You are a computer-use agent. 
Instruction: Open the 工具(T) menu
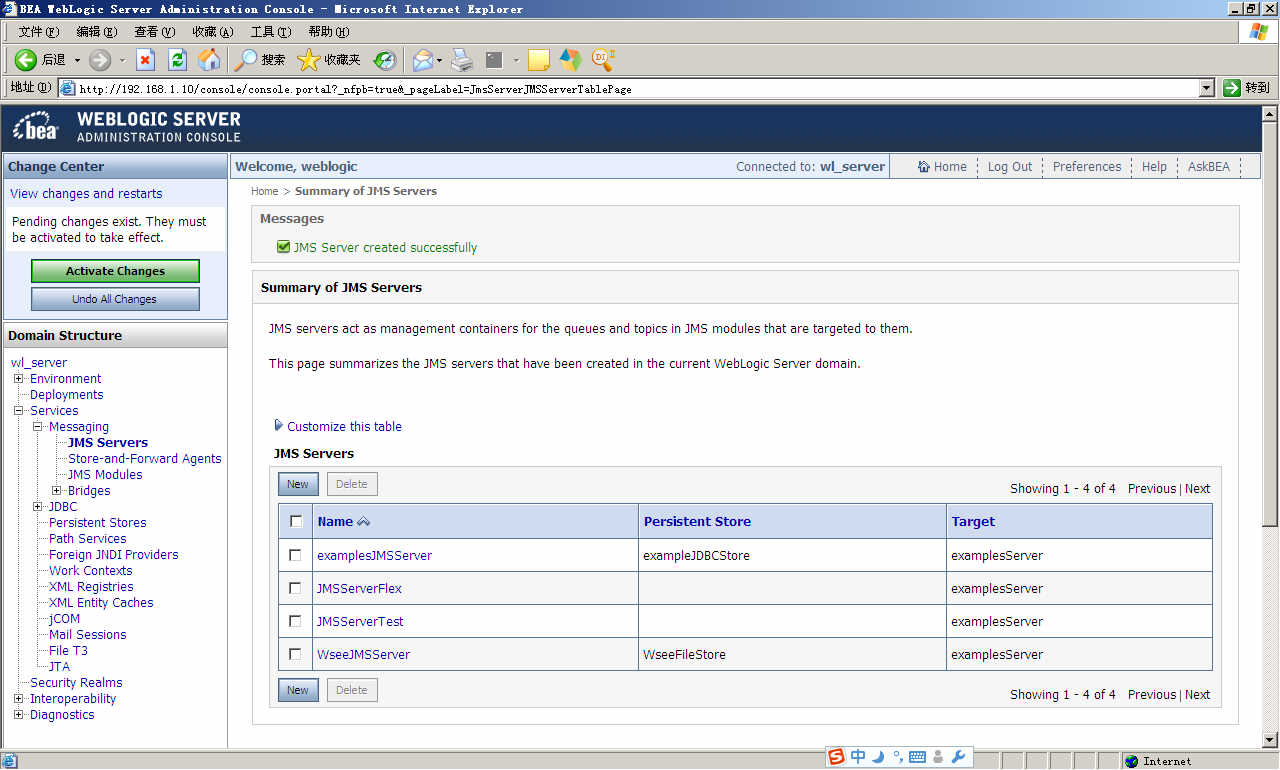[x=271, y=32]
